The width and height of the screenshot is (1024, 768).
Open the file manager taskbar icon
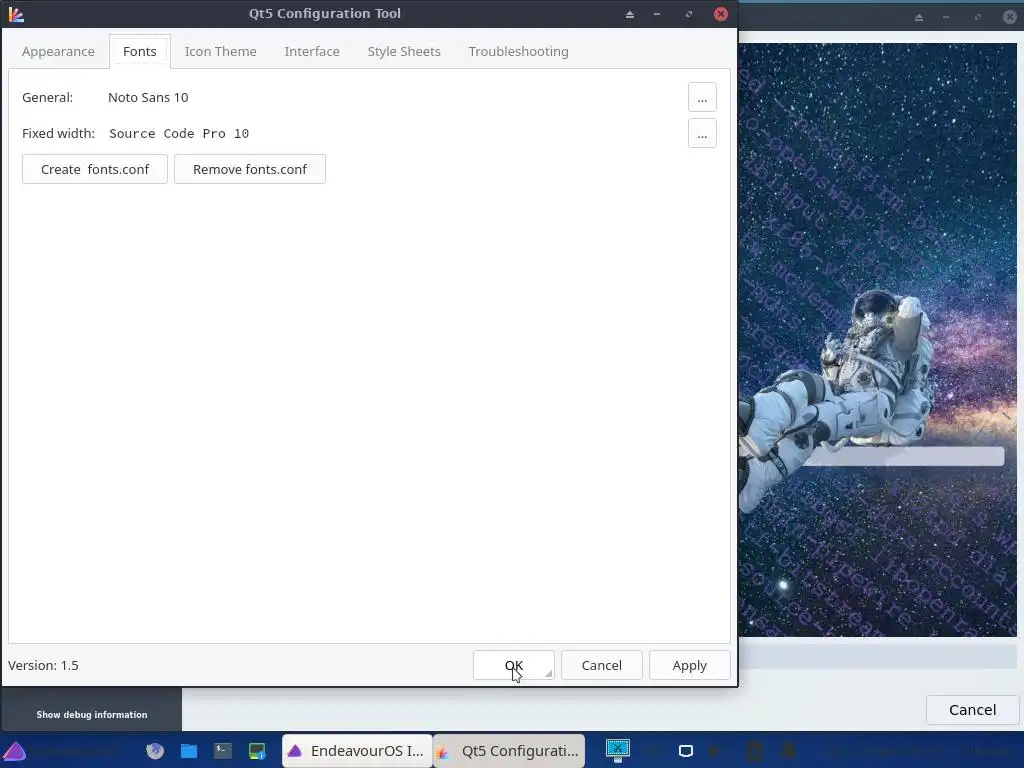pyautogui.click(x=189, y=751)
